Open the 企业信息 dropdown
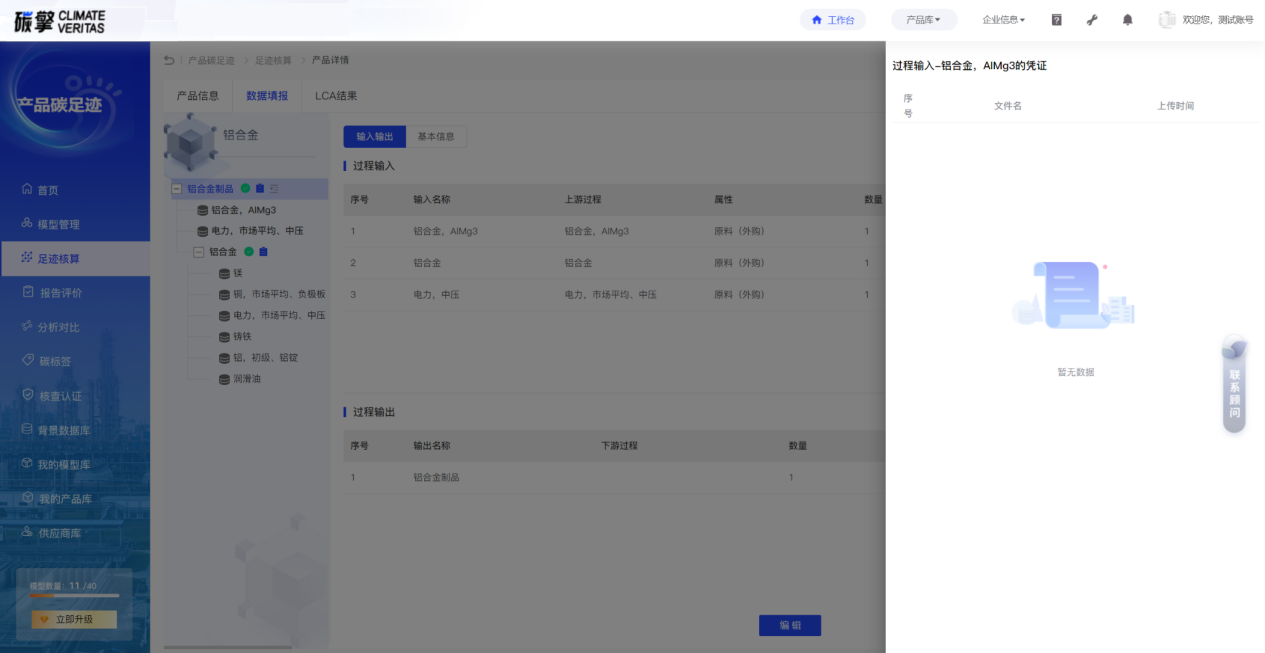1265x653 pixels. (x=1003, y=20)
